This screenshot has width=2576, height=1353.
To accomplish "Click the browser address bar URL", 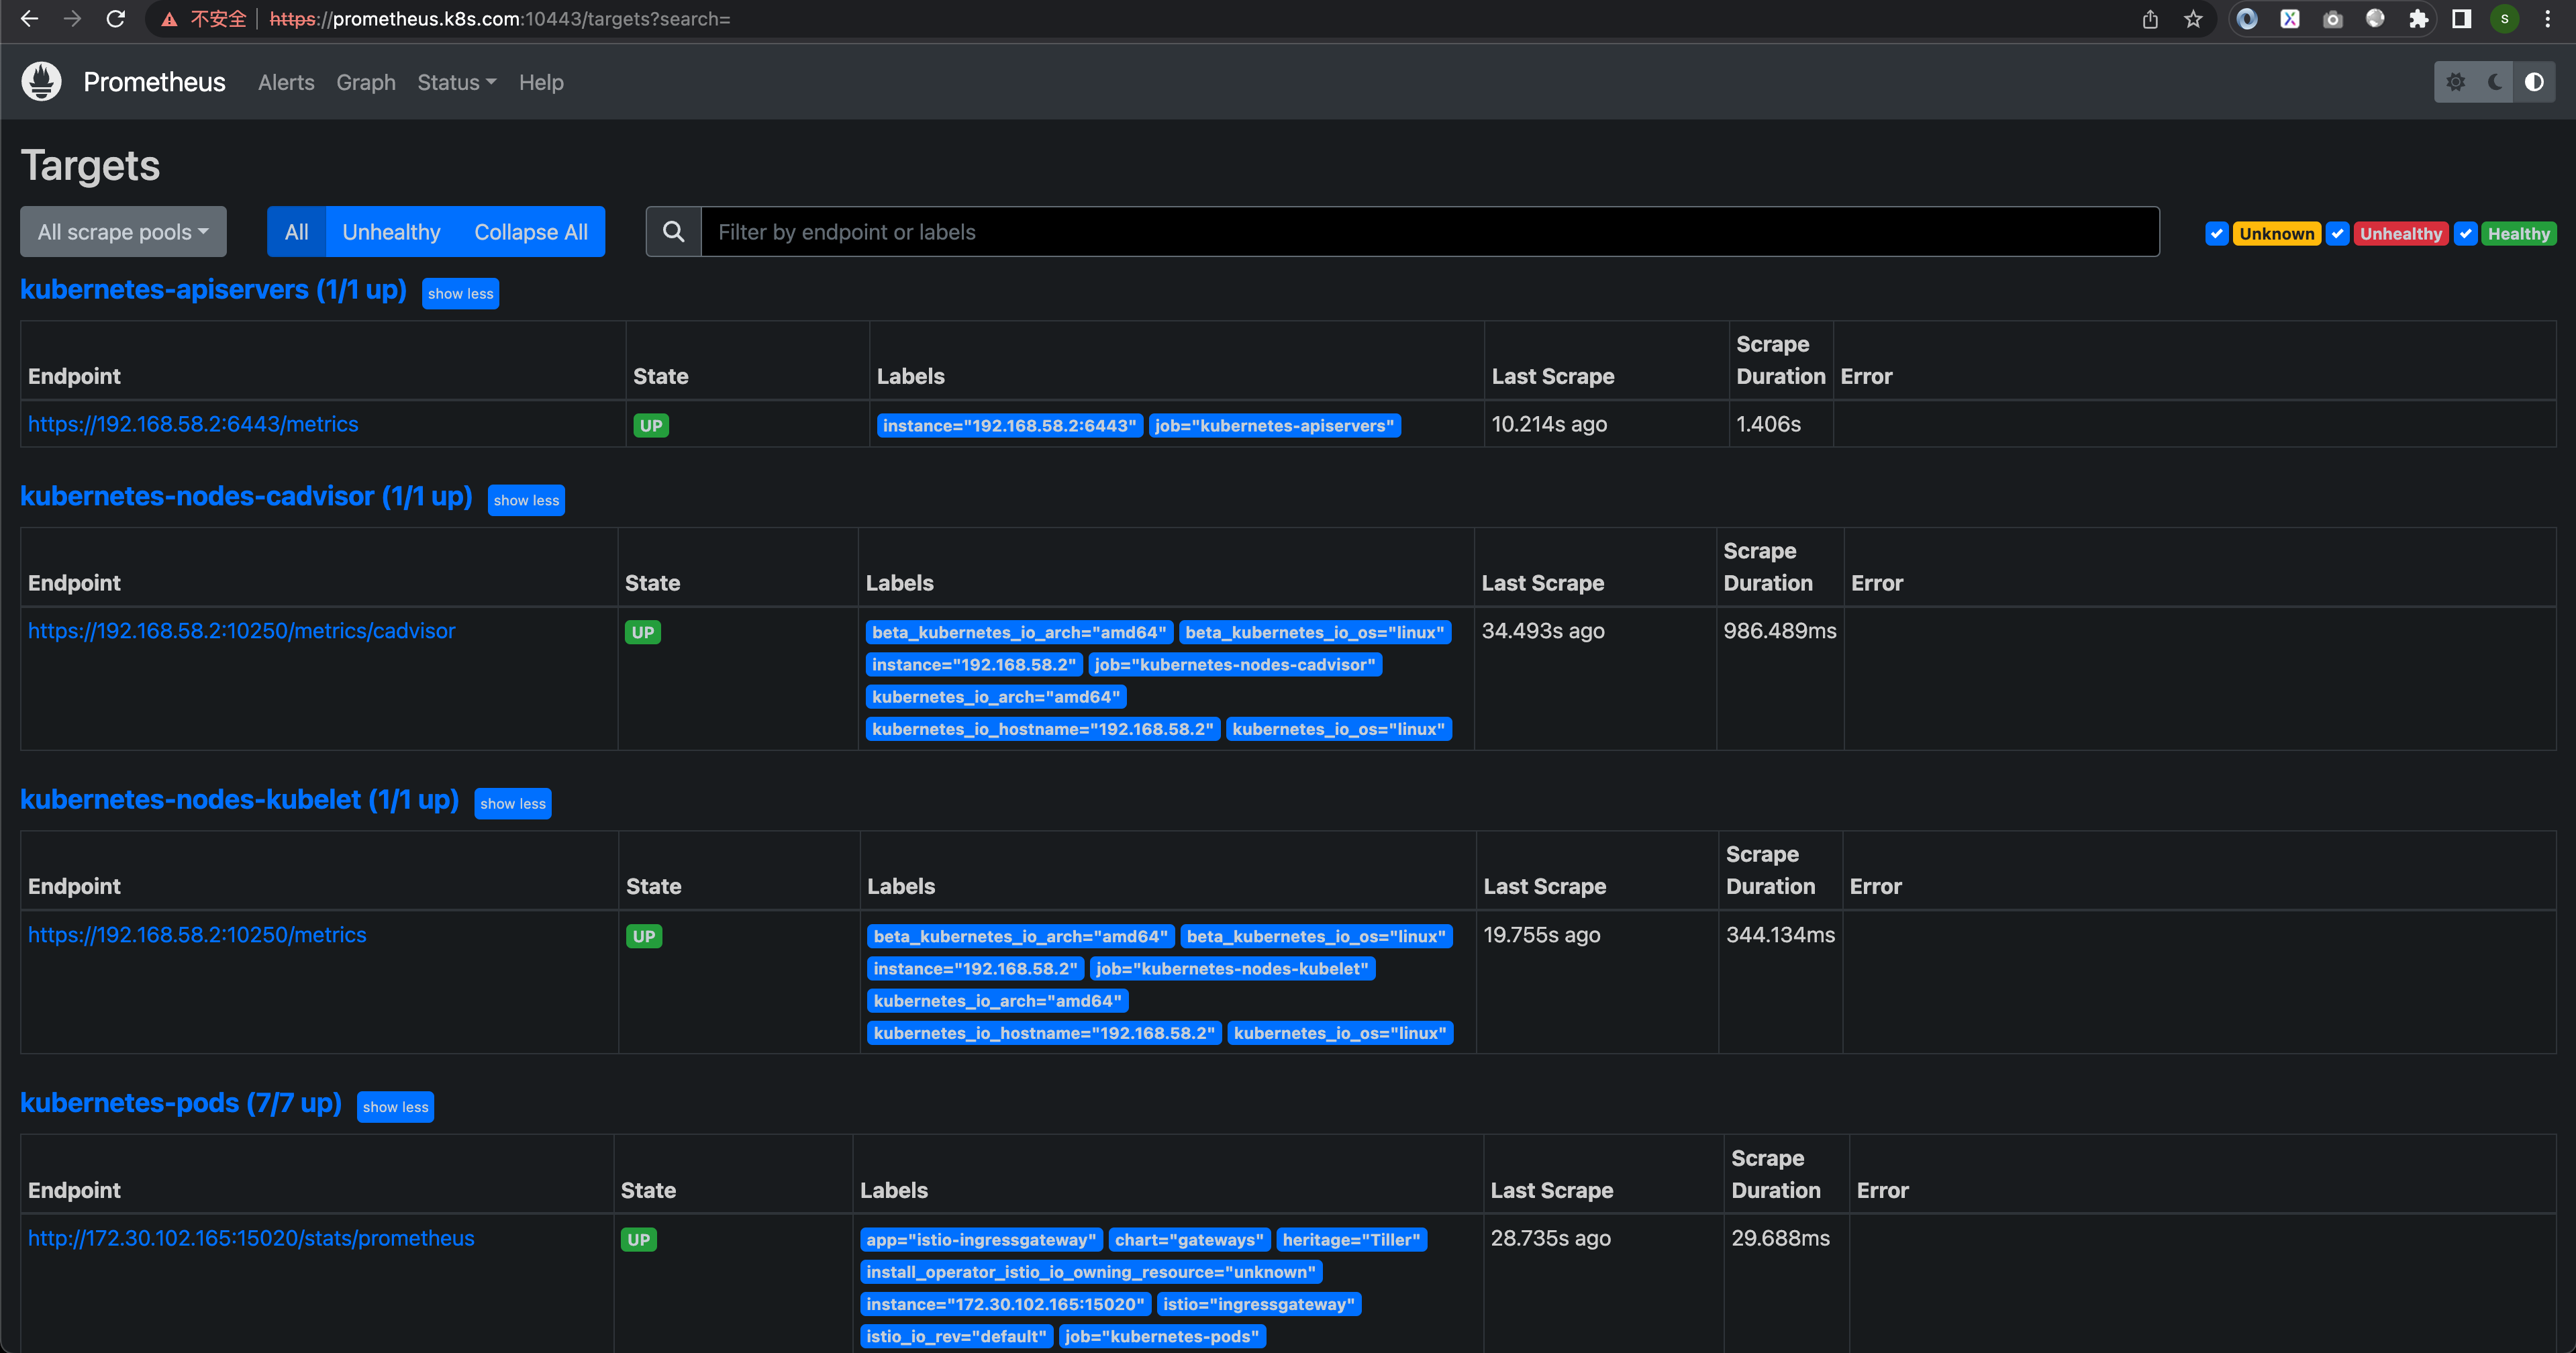I will pyautogui.click(x=500, y=19).
